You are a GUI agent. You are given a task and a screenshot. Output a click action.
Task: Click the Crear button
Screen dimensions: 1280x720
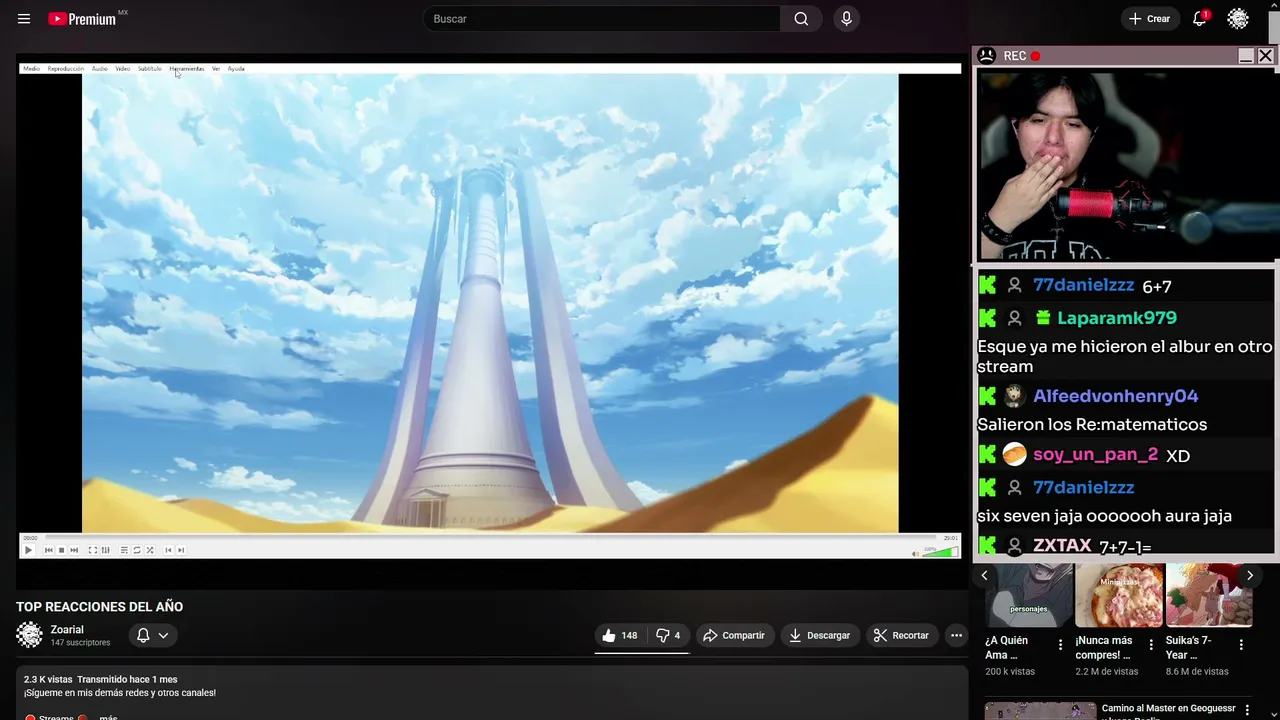pos(1149,19)
